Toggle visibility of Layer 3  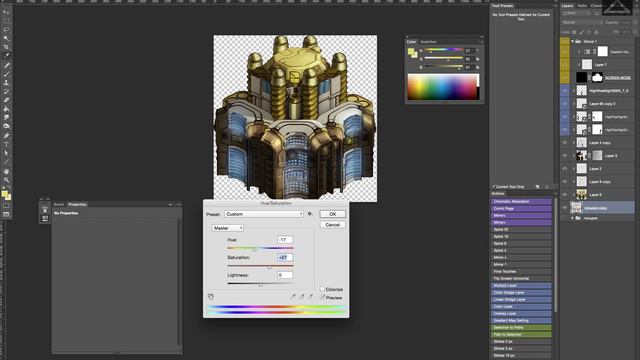pyautogui.click(x=565, y=156)
